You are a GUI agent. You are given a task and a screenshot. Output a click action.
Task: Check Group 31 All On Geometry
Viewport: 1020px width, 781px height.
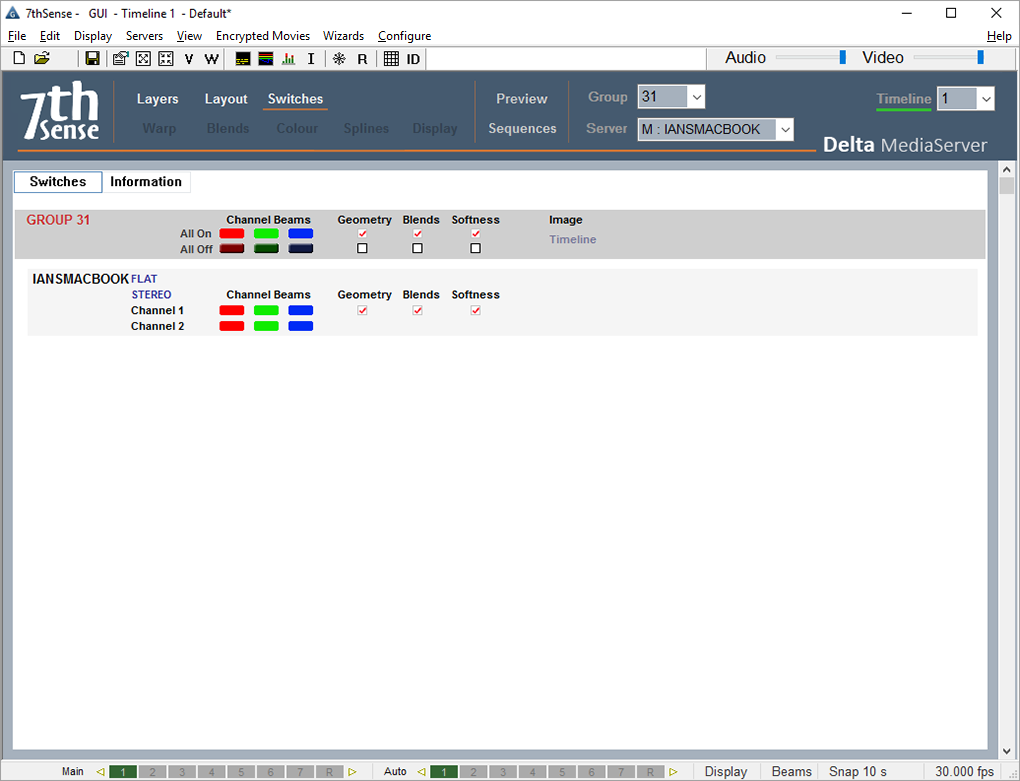(362, 233)
